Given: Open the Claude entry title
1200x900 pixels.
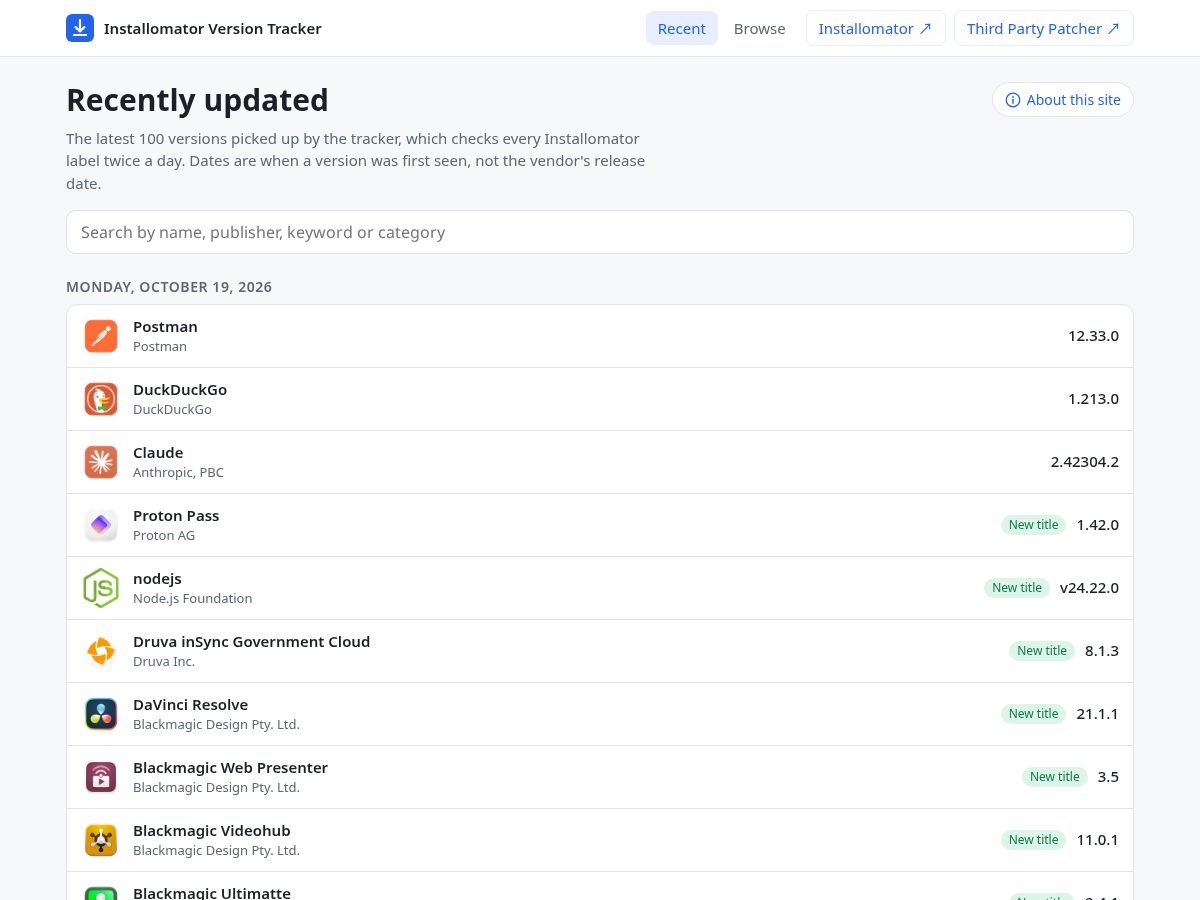Looking at the screenshot, I should point(158,453).
